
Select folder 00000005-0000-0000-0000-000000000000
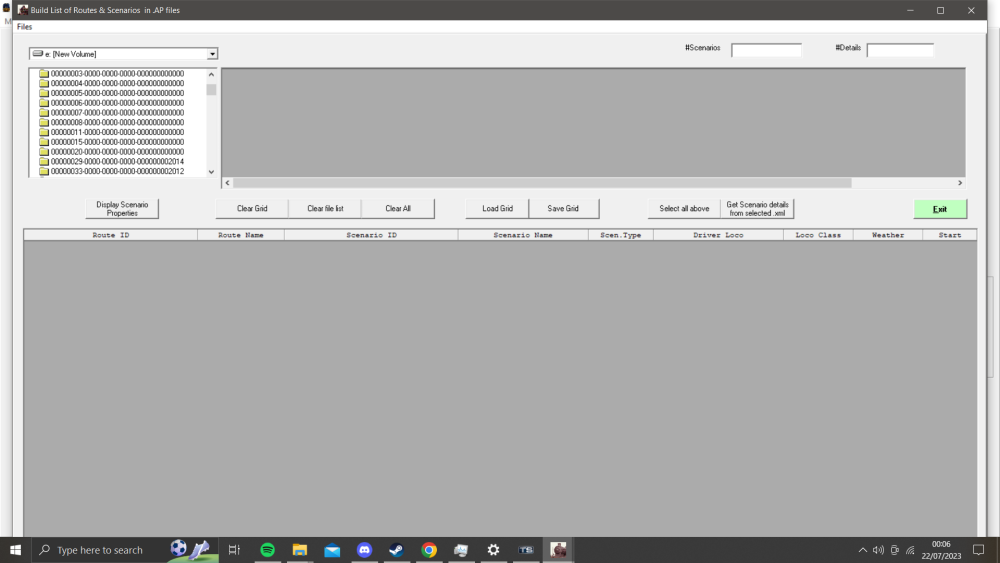[x=117, y=93]
